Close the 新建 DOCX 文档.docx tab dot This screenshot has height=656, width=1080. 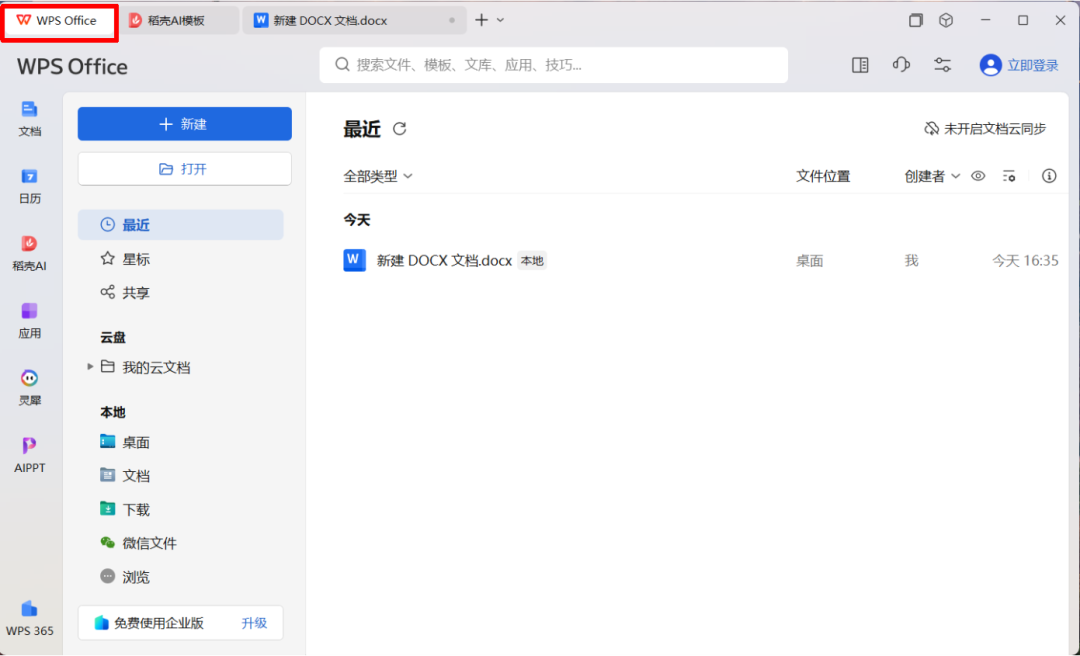(452, 21)
